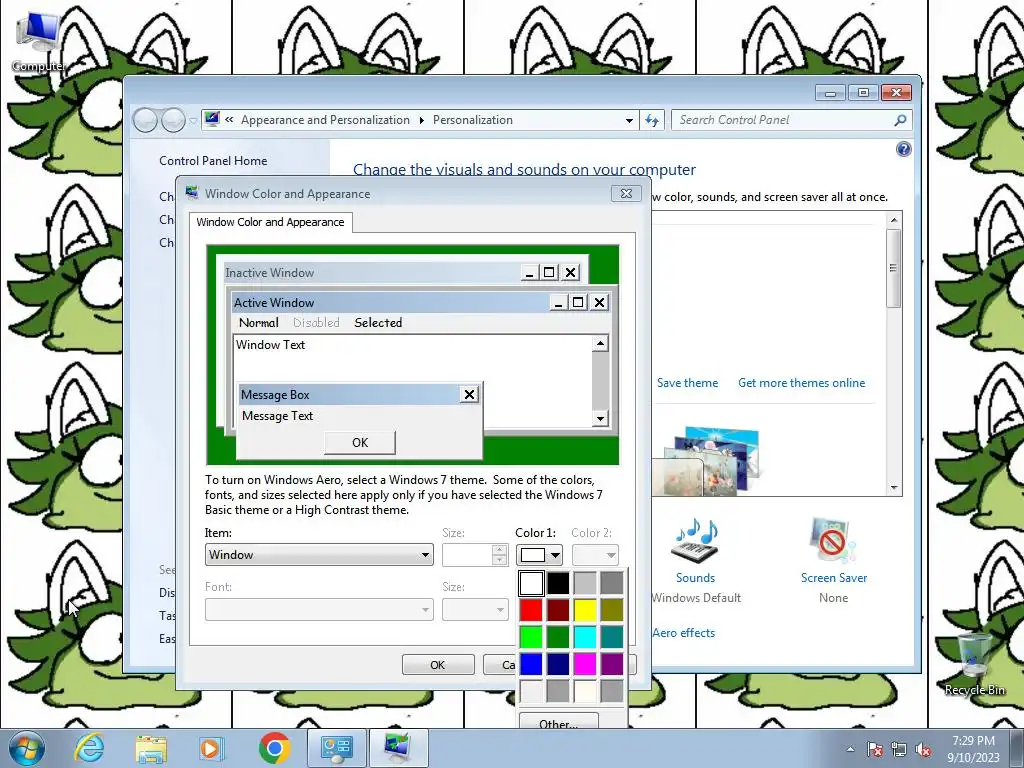1024x768 pixels.
Task: Open recent pages dropdown next to Forward
Action: pos(193,121)
